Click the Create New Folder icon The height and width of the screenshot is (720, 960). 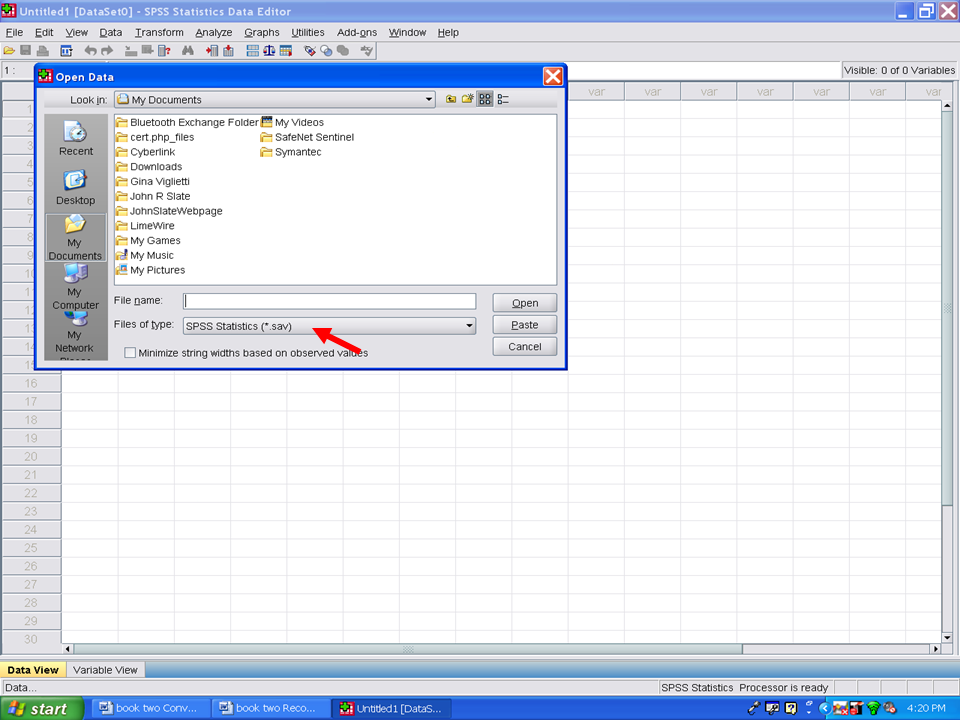click(x=467, y=99)
